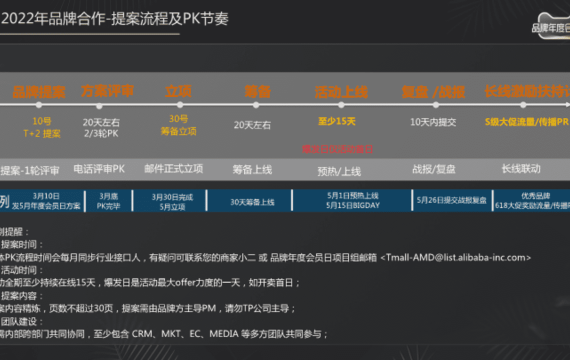Click the 预热/上线 stage label
The width and height of the screenshot is (570, 360).
[x=339, y=171]
